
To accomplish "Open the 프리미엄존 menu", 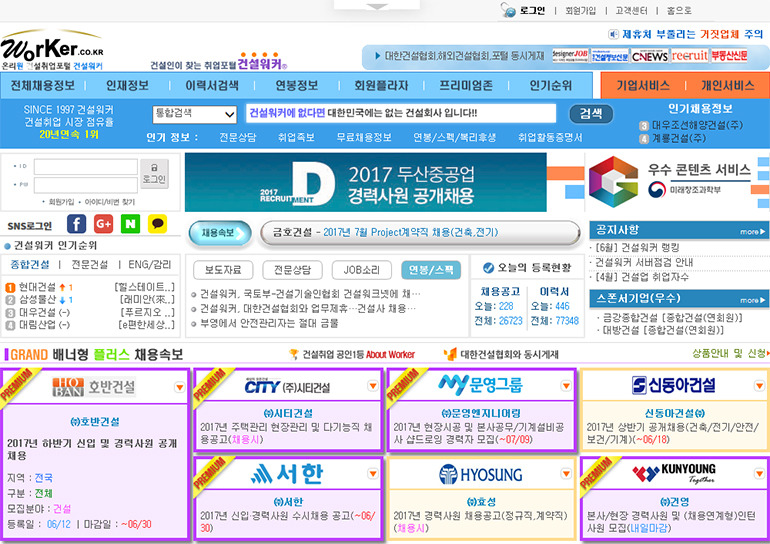I will coord(466,85).
